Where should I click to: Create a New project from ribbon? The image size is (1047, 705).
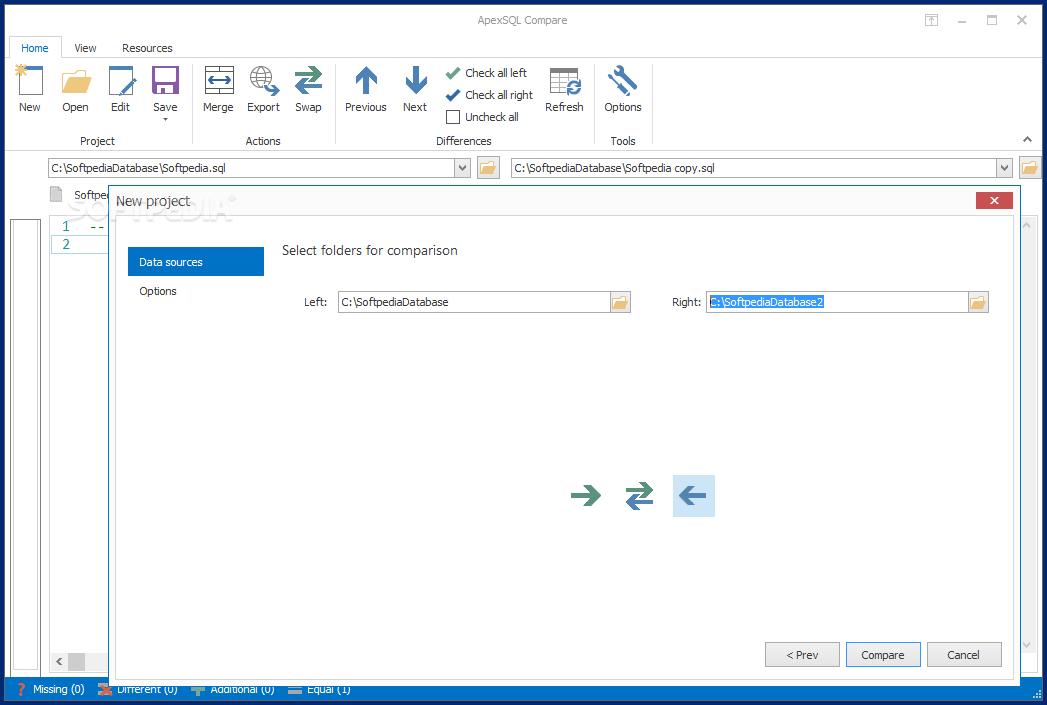(29, 89)
